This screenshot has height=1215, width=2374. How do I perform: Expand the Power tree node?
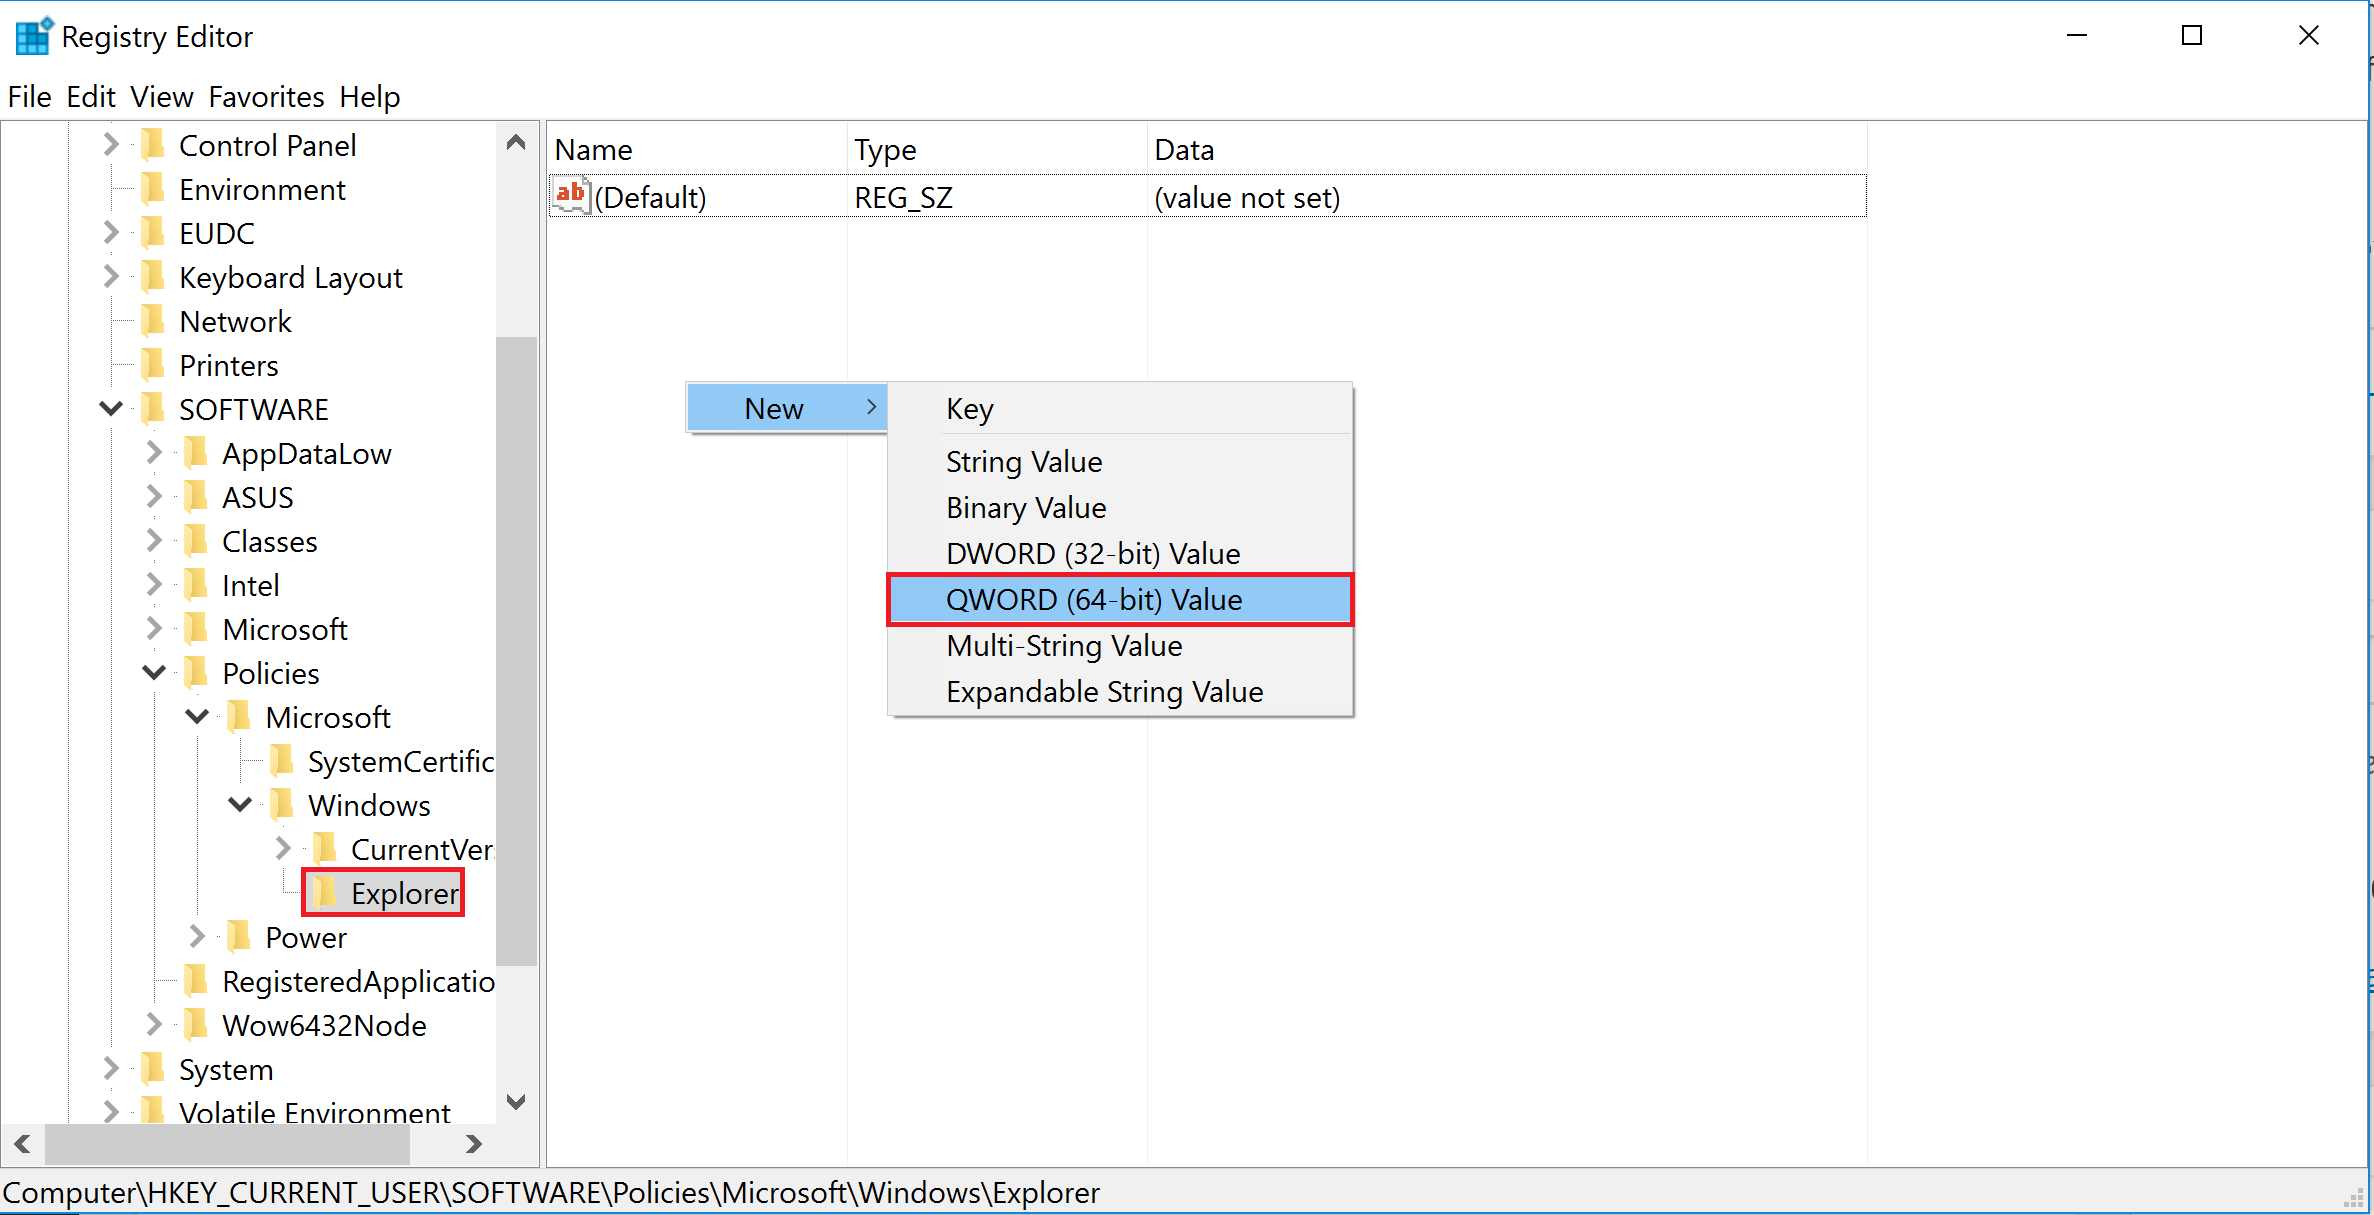[x=197, y=938]
